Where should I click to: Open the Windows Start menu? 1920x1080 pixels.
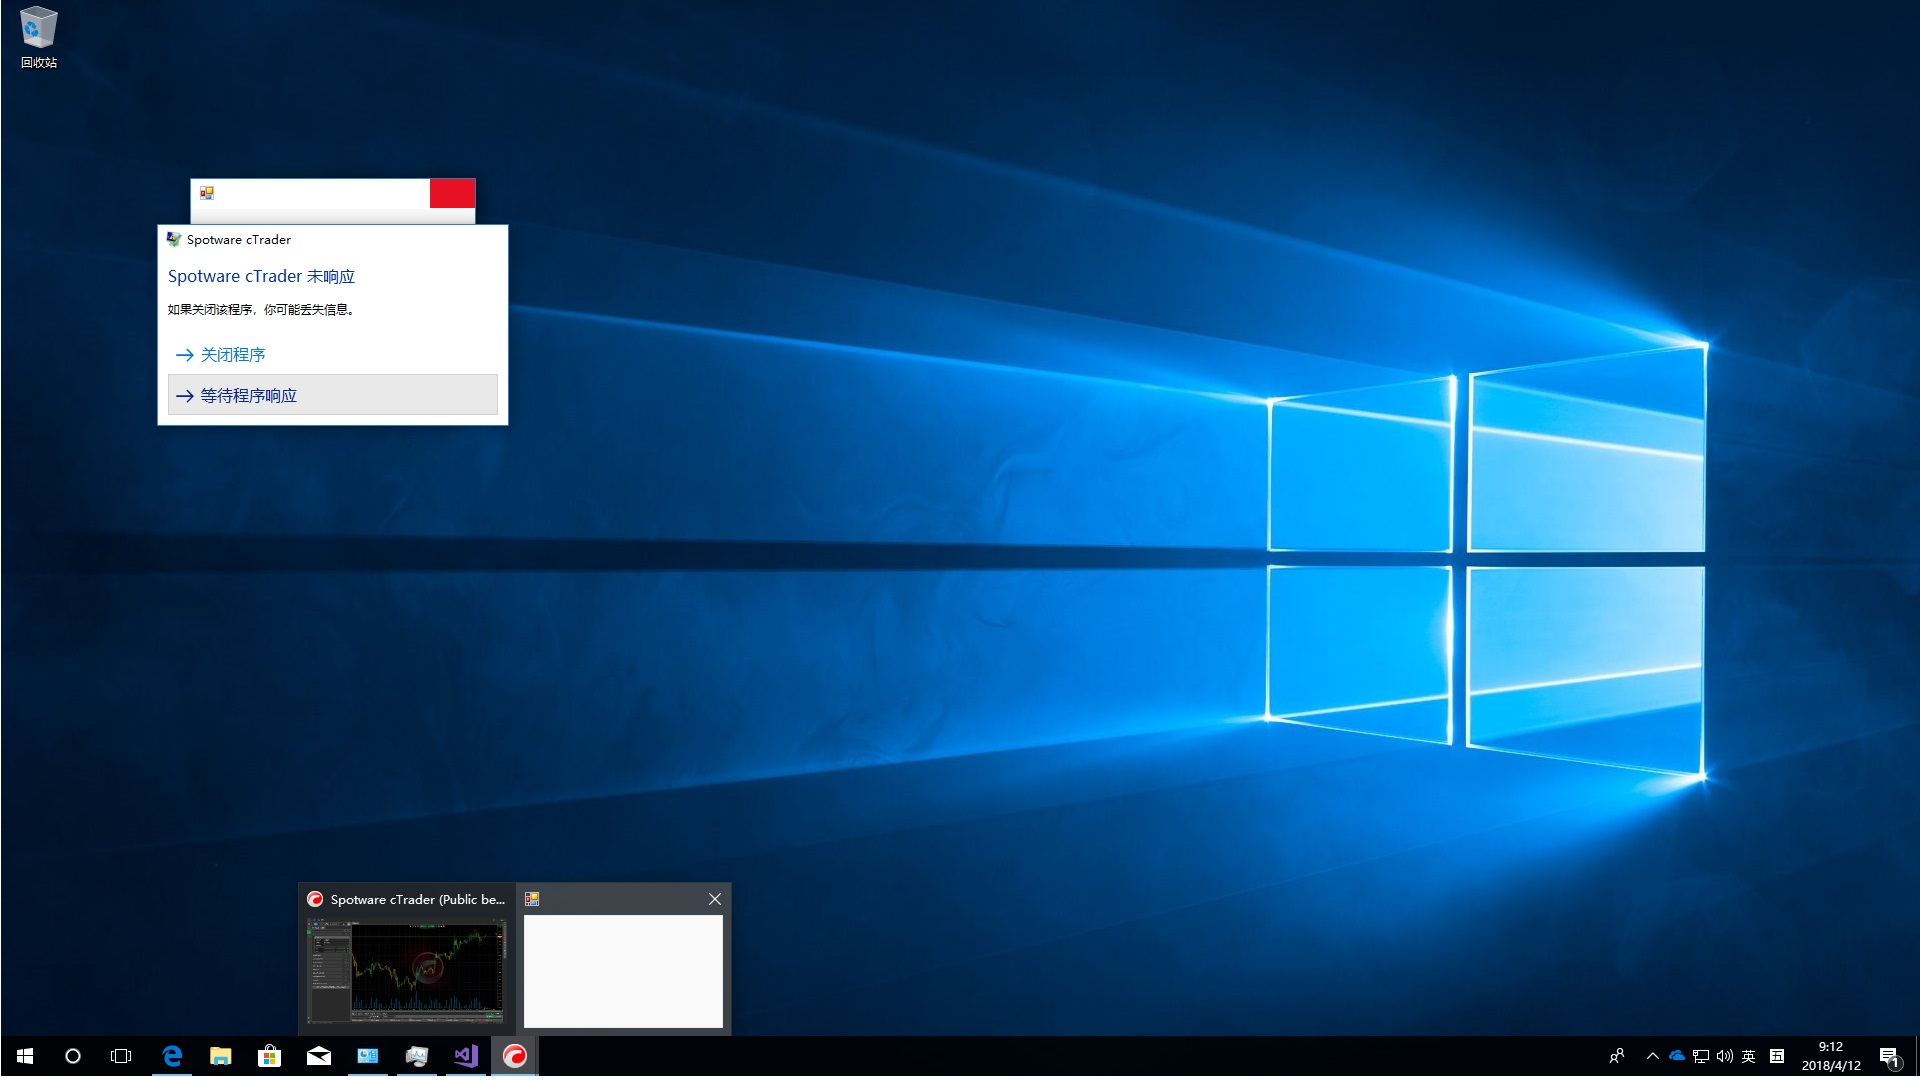pyautogui.click(x=25, y=1056)
